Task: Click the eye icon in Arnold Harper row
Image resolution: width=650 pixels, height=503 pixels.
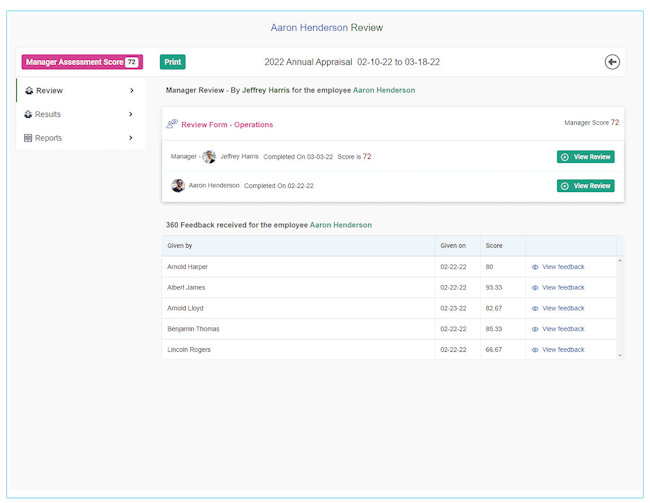Action: pos(535,267)
